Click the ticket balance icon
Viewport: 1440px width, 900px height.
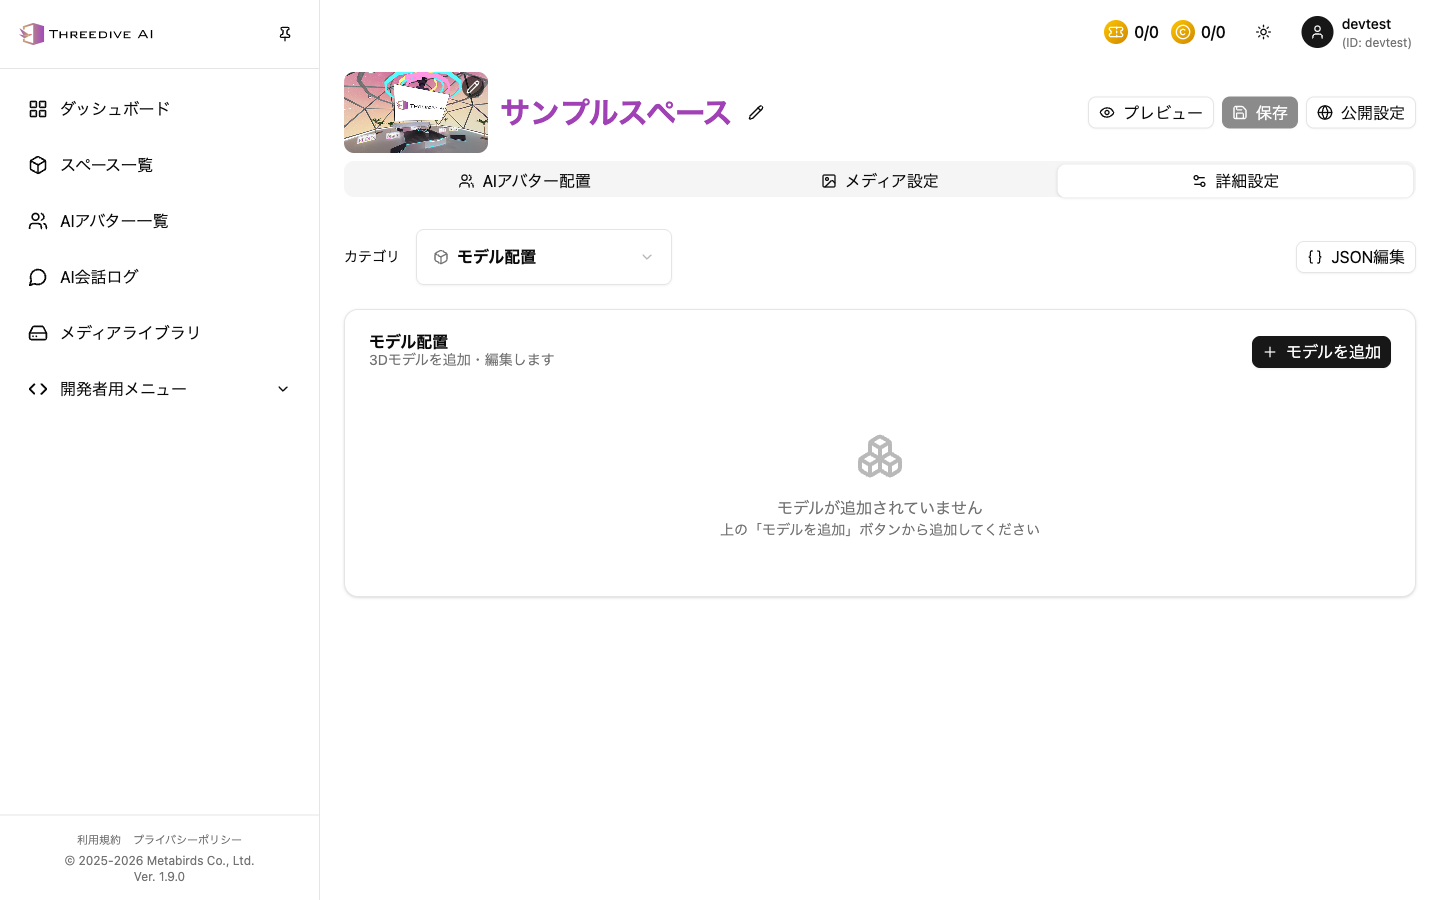coord(1116,33)
